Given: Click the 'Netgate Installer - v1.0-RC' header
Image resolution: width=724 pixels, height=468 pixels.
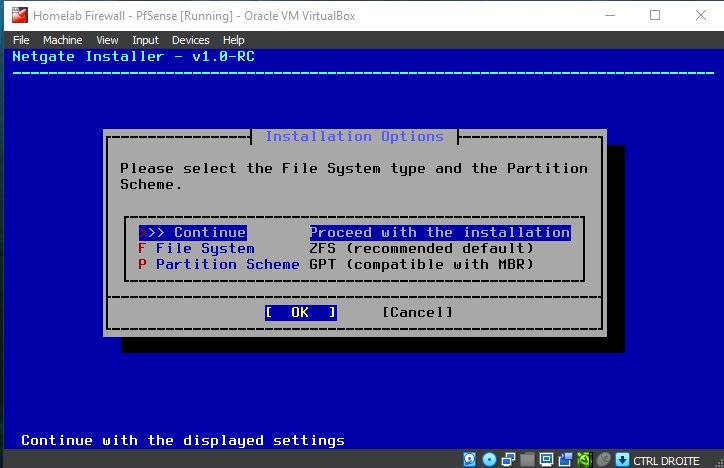Looking at the screenshot, I should (133, 57).
